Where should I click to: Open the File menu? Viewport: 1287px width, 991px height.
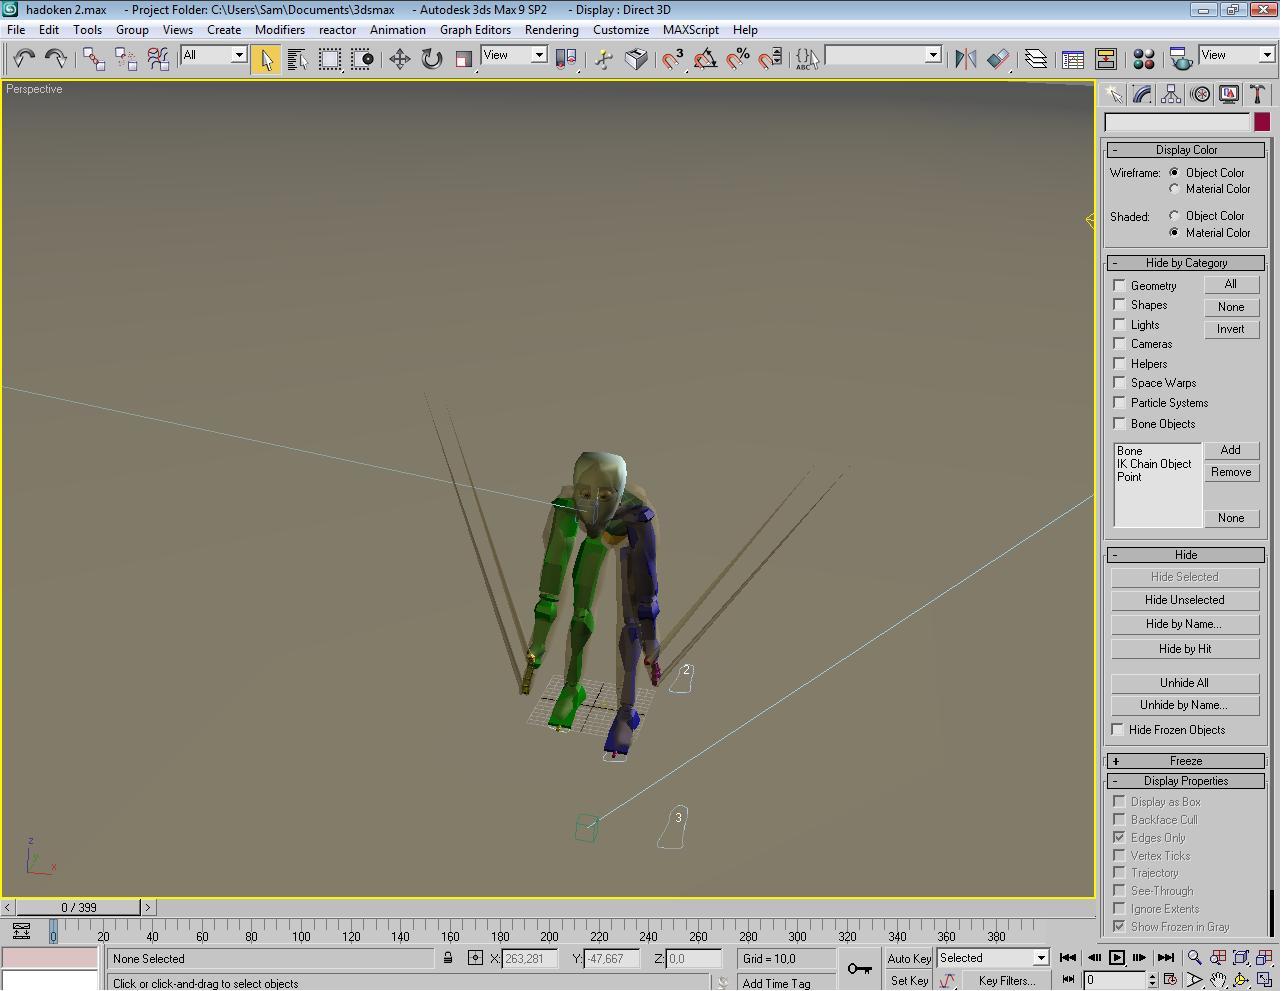pyautogui.click(x=16, y=30)
